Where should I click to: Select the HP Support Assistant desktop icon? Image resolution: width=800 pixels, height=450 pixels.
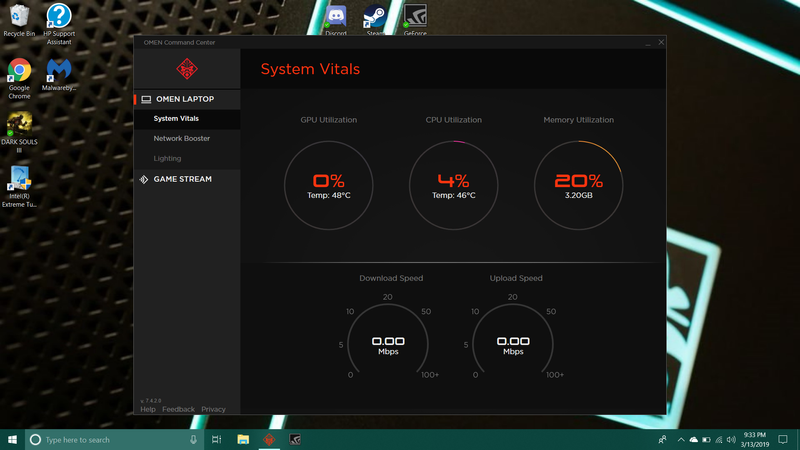[59, 17]
